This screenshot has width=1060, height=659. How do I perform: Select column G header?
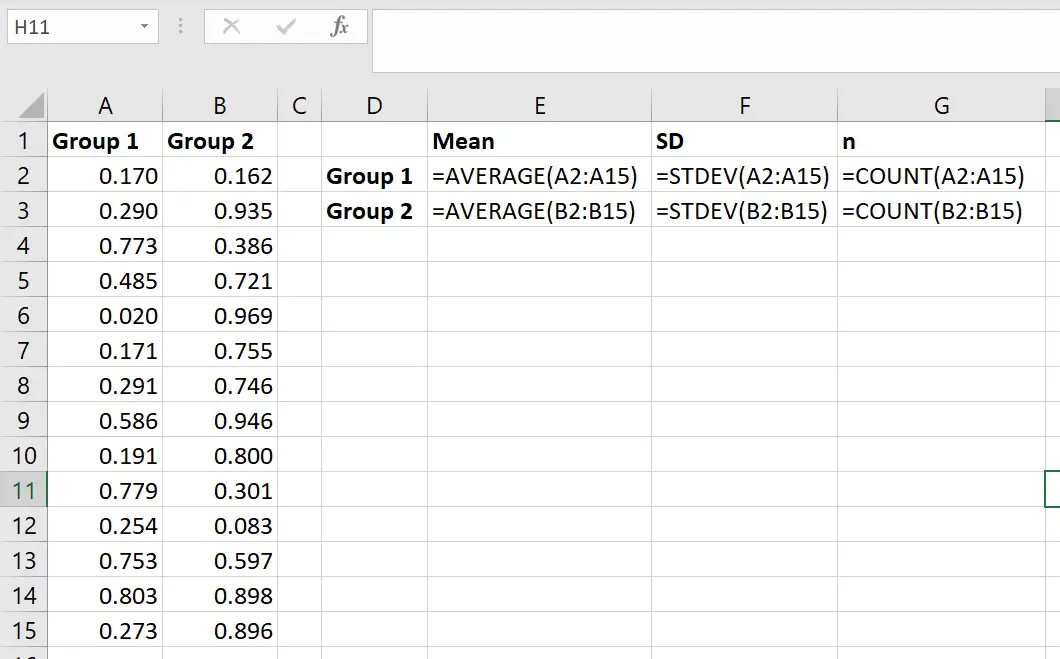[x=940, y=106]
